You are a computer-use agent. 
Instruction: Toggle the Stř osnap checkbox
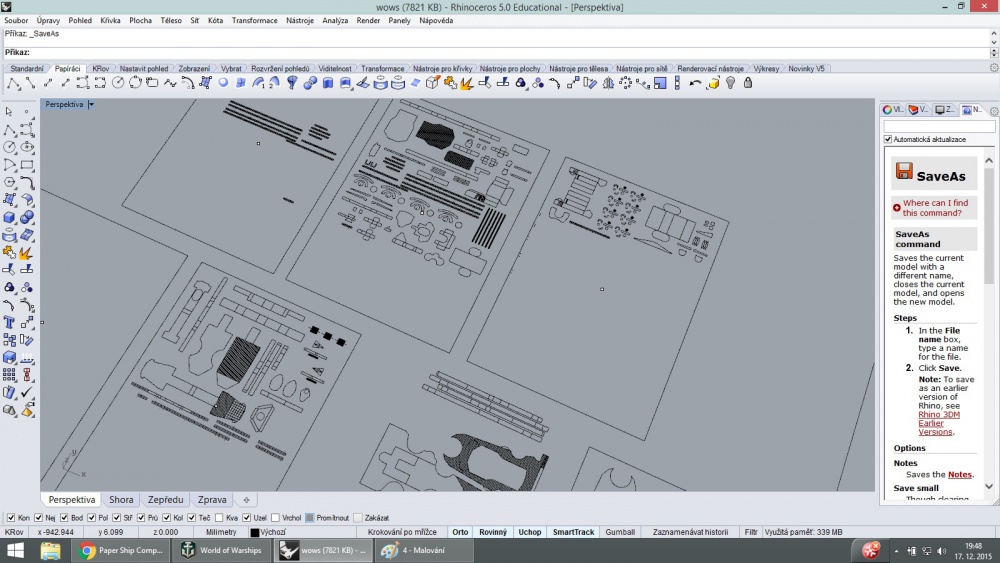click(116, 518)
